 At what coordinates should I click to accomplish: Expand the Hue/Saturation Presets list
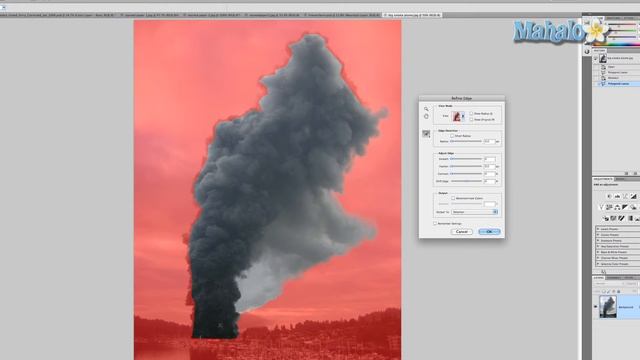click(598, 247)
